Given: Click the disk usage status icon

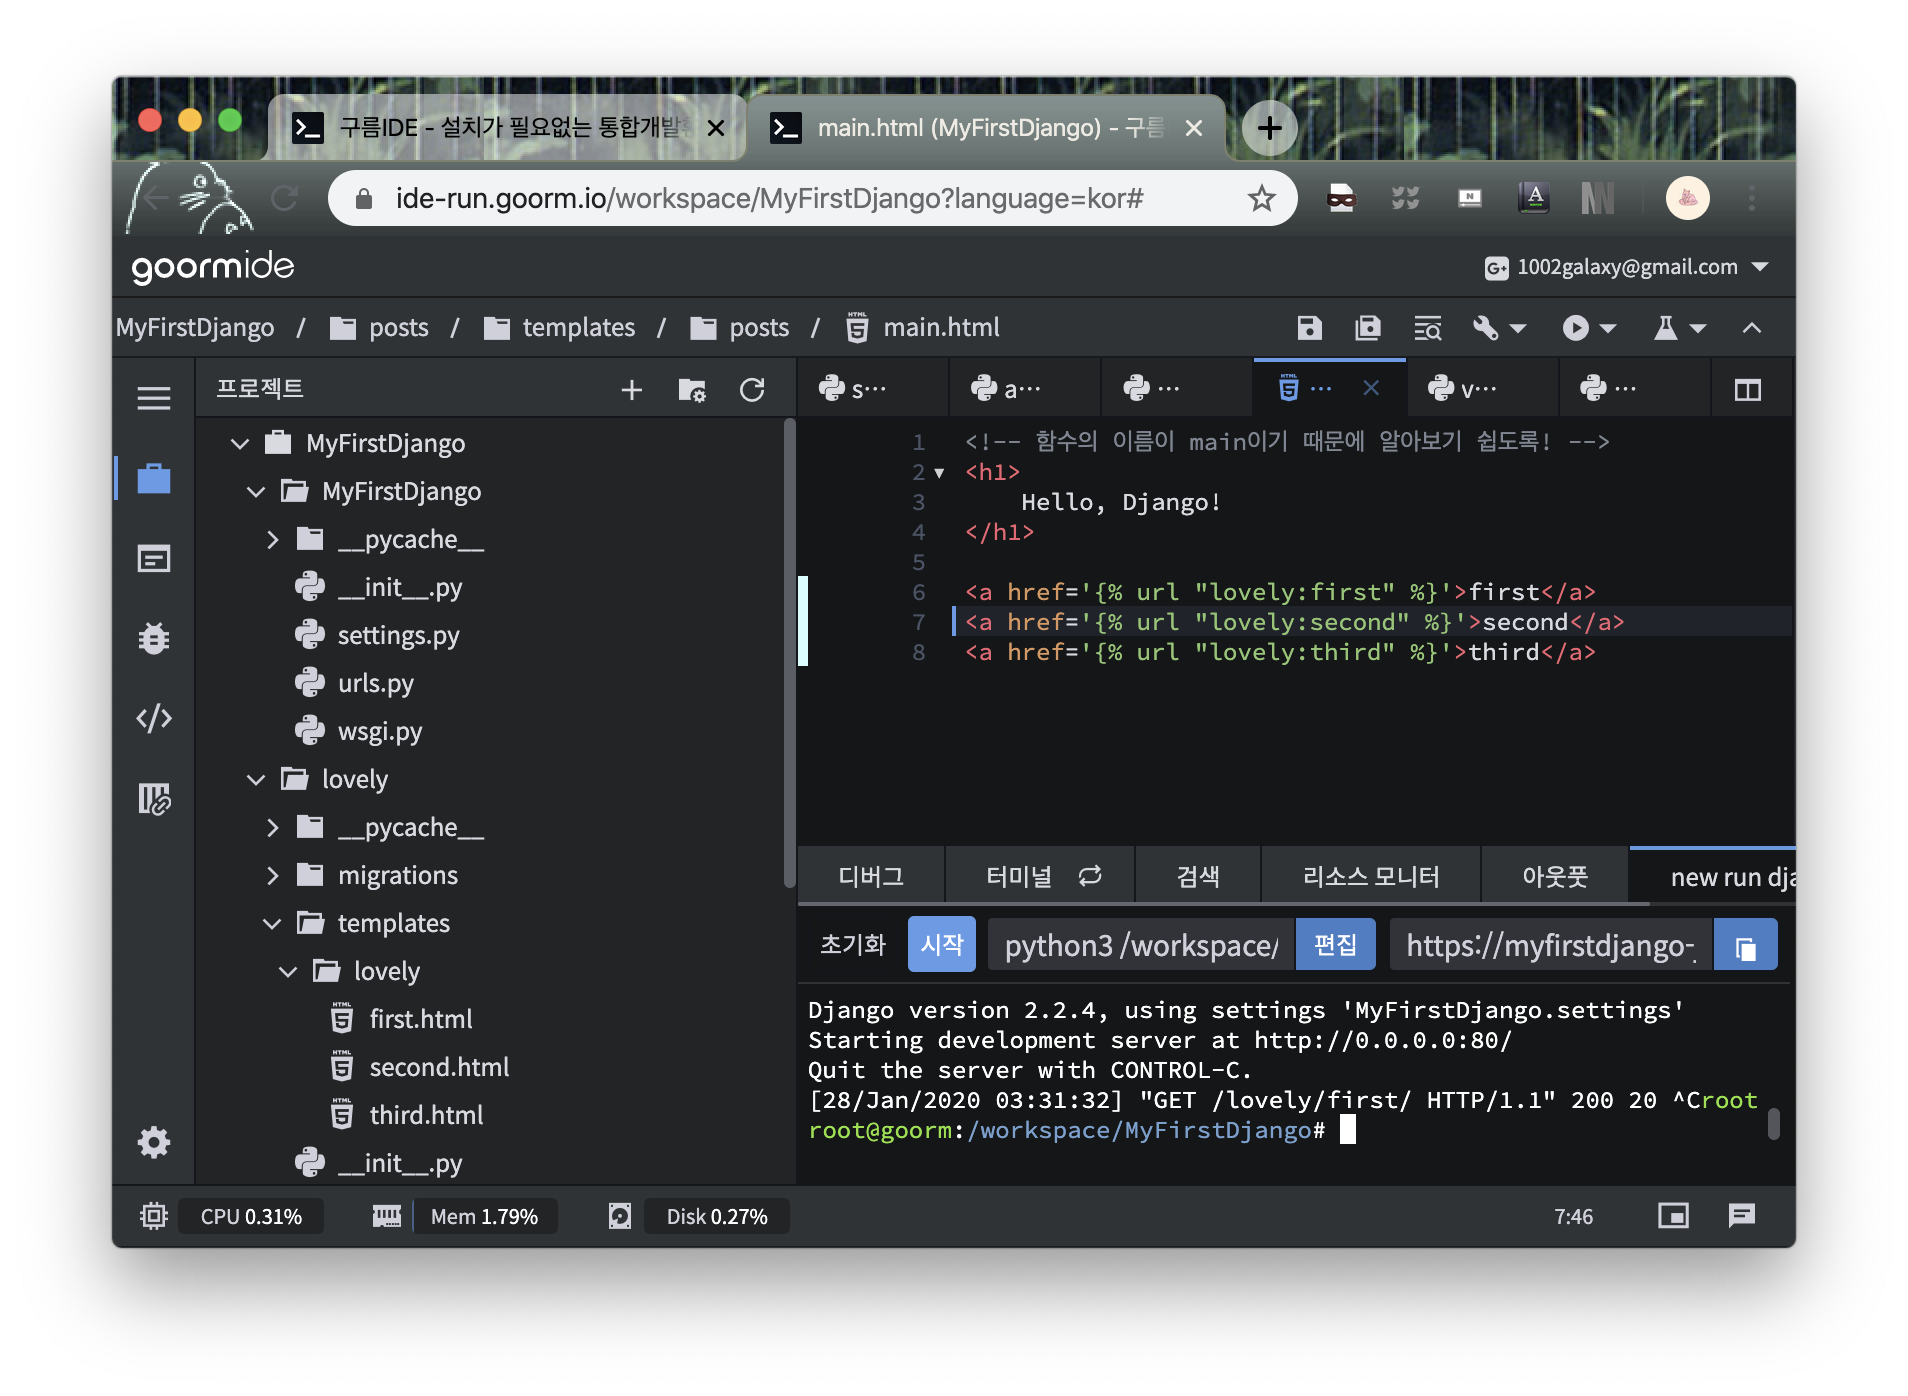Looking at the screenshot, I should pos(620,1216).
